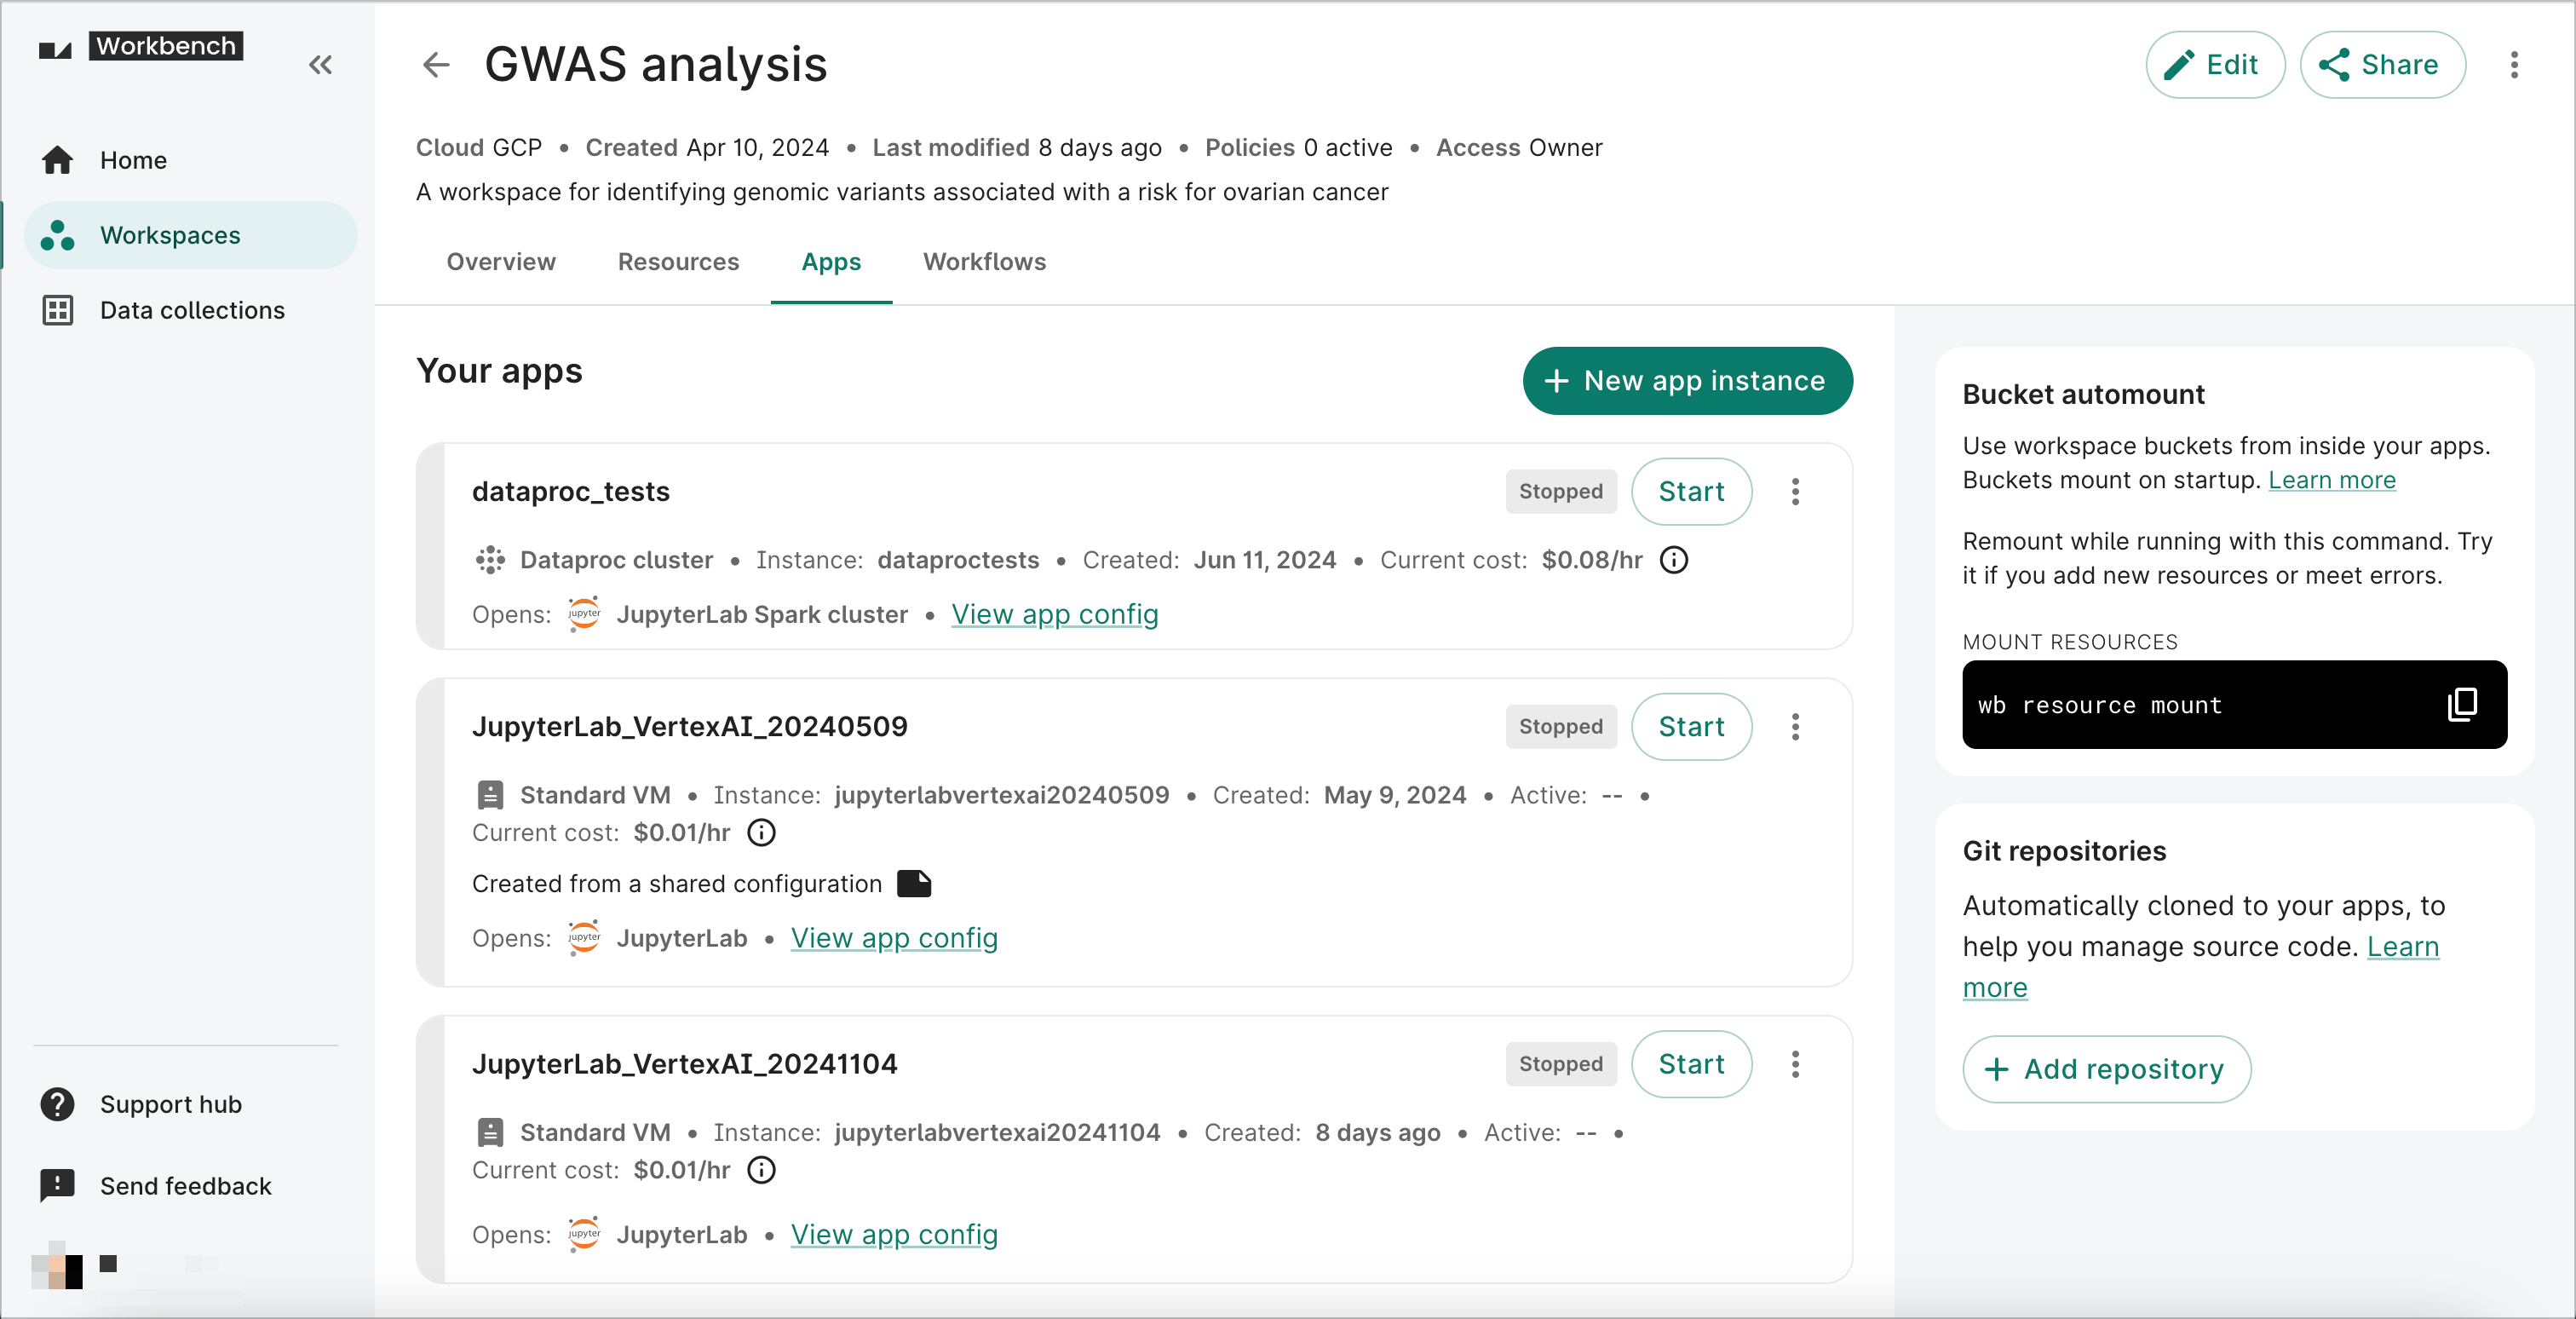This screenshot has width=2576, height=1319.
Task: Open View app config for dataproc_tests
Action: click(x=1055, y=614)
